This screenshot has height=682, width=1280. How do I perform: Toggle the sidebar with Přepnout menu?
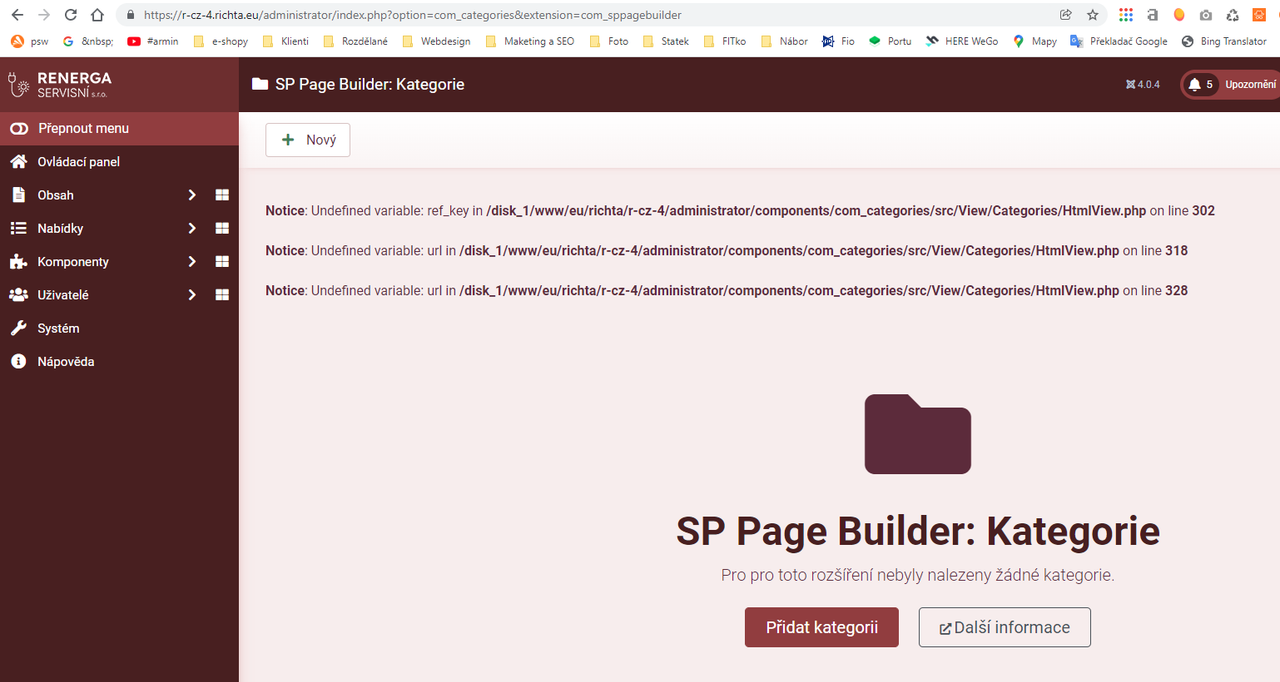[x=119, y=128]
